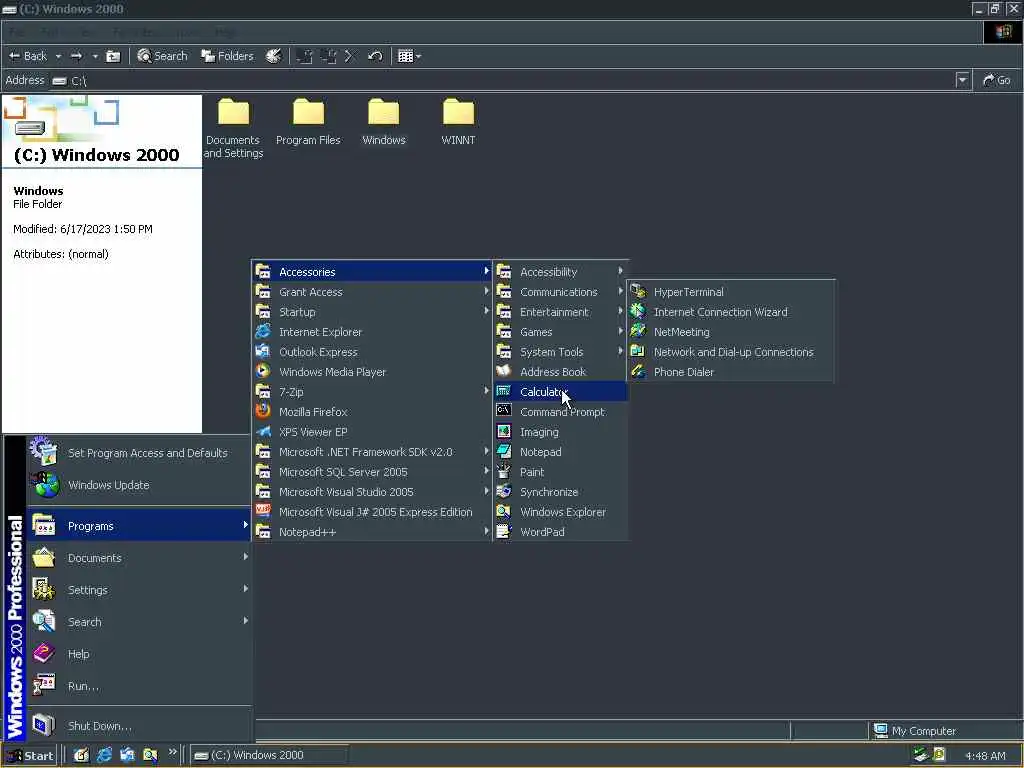Click the Synchronize menu icon
Image resolution: width=1024 pixels, height=768 pixels.
point(504,491)
